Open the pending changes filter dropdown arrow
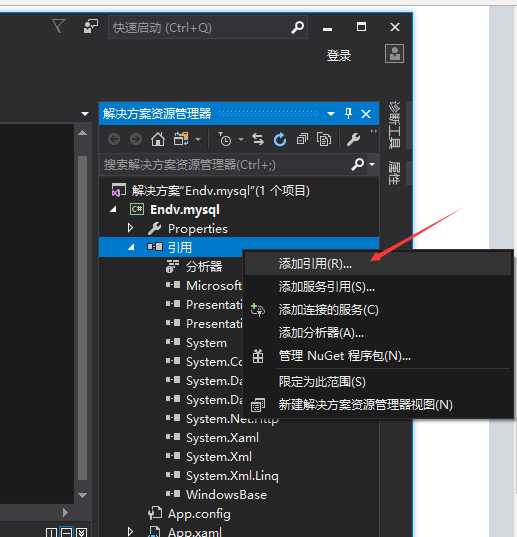This screenshot has width=517, height=537. (241, 139)
